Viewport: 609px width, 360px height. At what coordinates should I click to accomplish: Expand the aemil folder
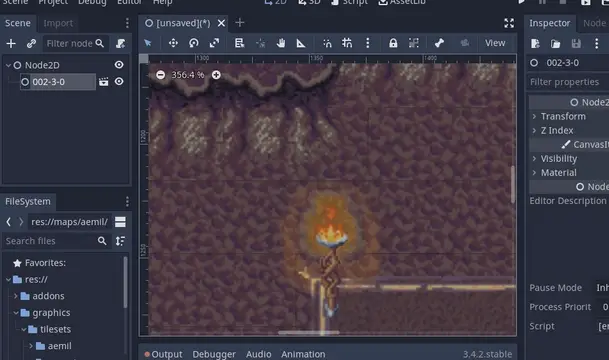click(31, 346)
